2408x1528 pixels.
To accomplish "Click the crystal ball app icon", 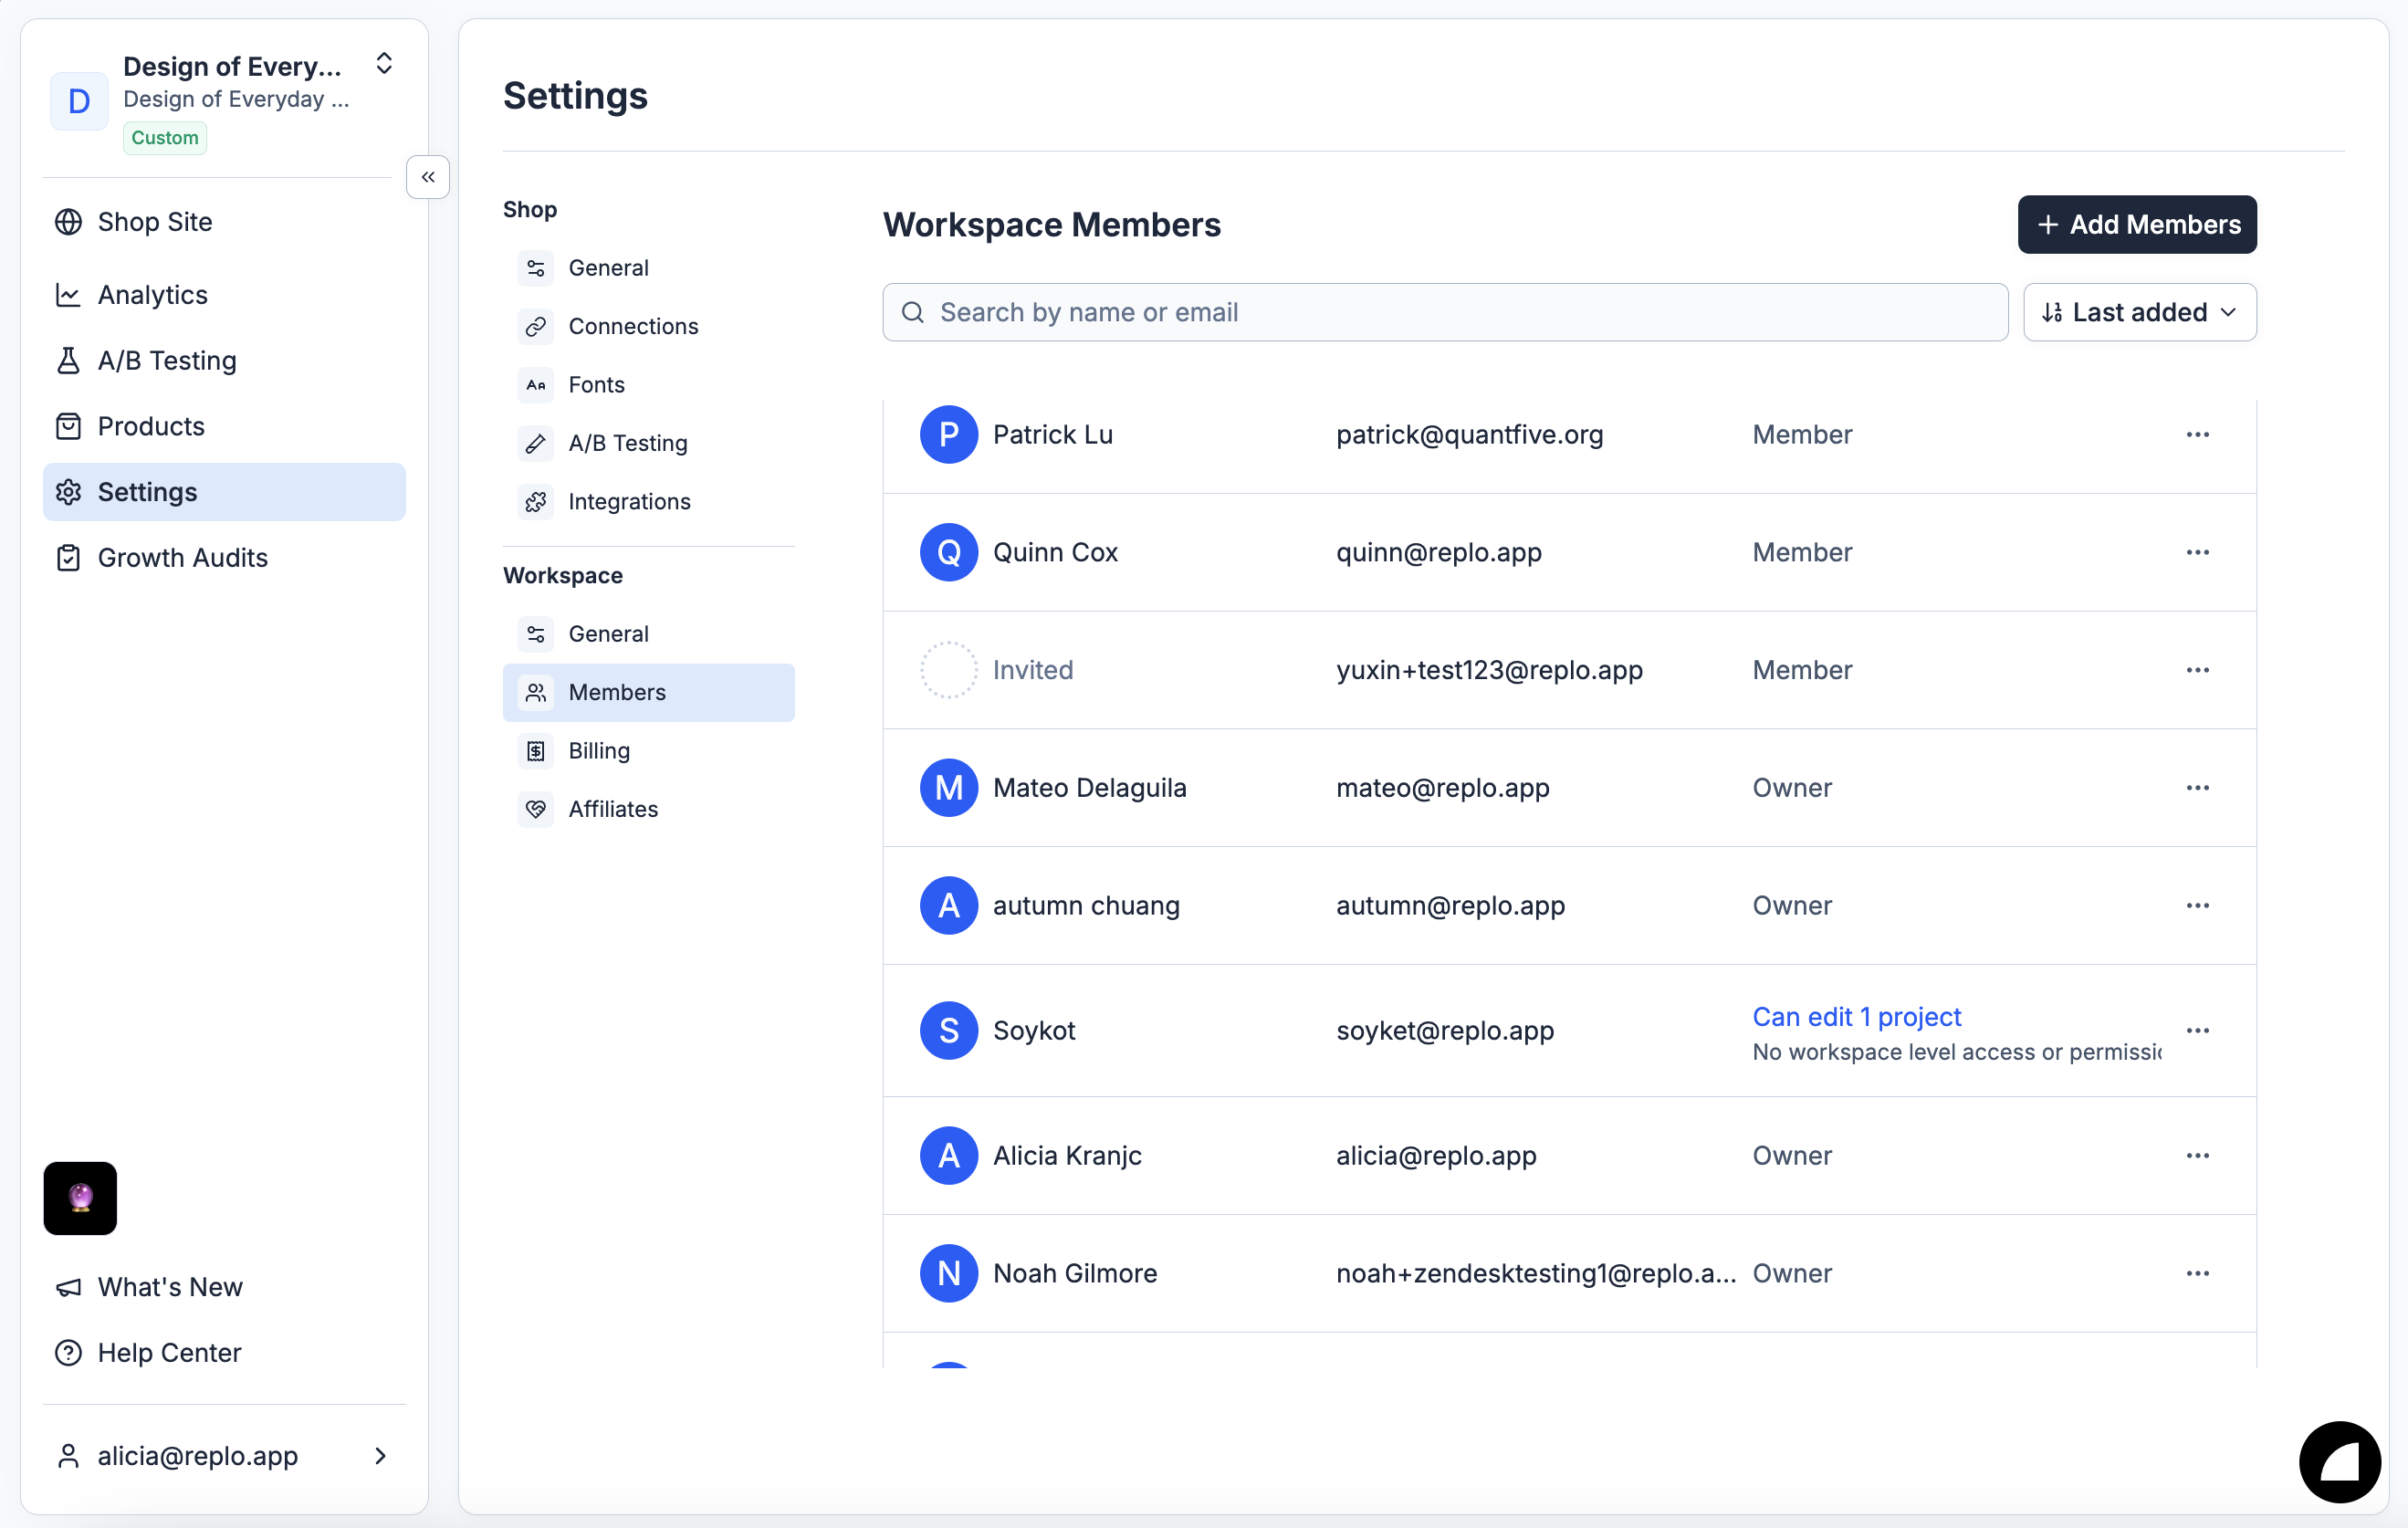I will pyautogui.click(x=80, y=1197).
